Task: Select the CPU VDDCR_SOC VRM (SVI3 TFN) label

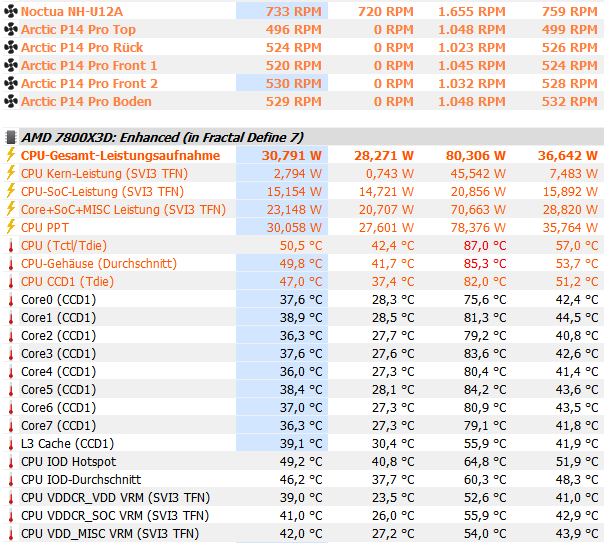Action: (x=115, y=516)
